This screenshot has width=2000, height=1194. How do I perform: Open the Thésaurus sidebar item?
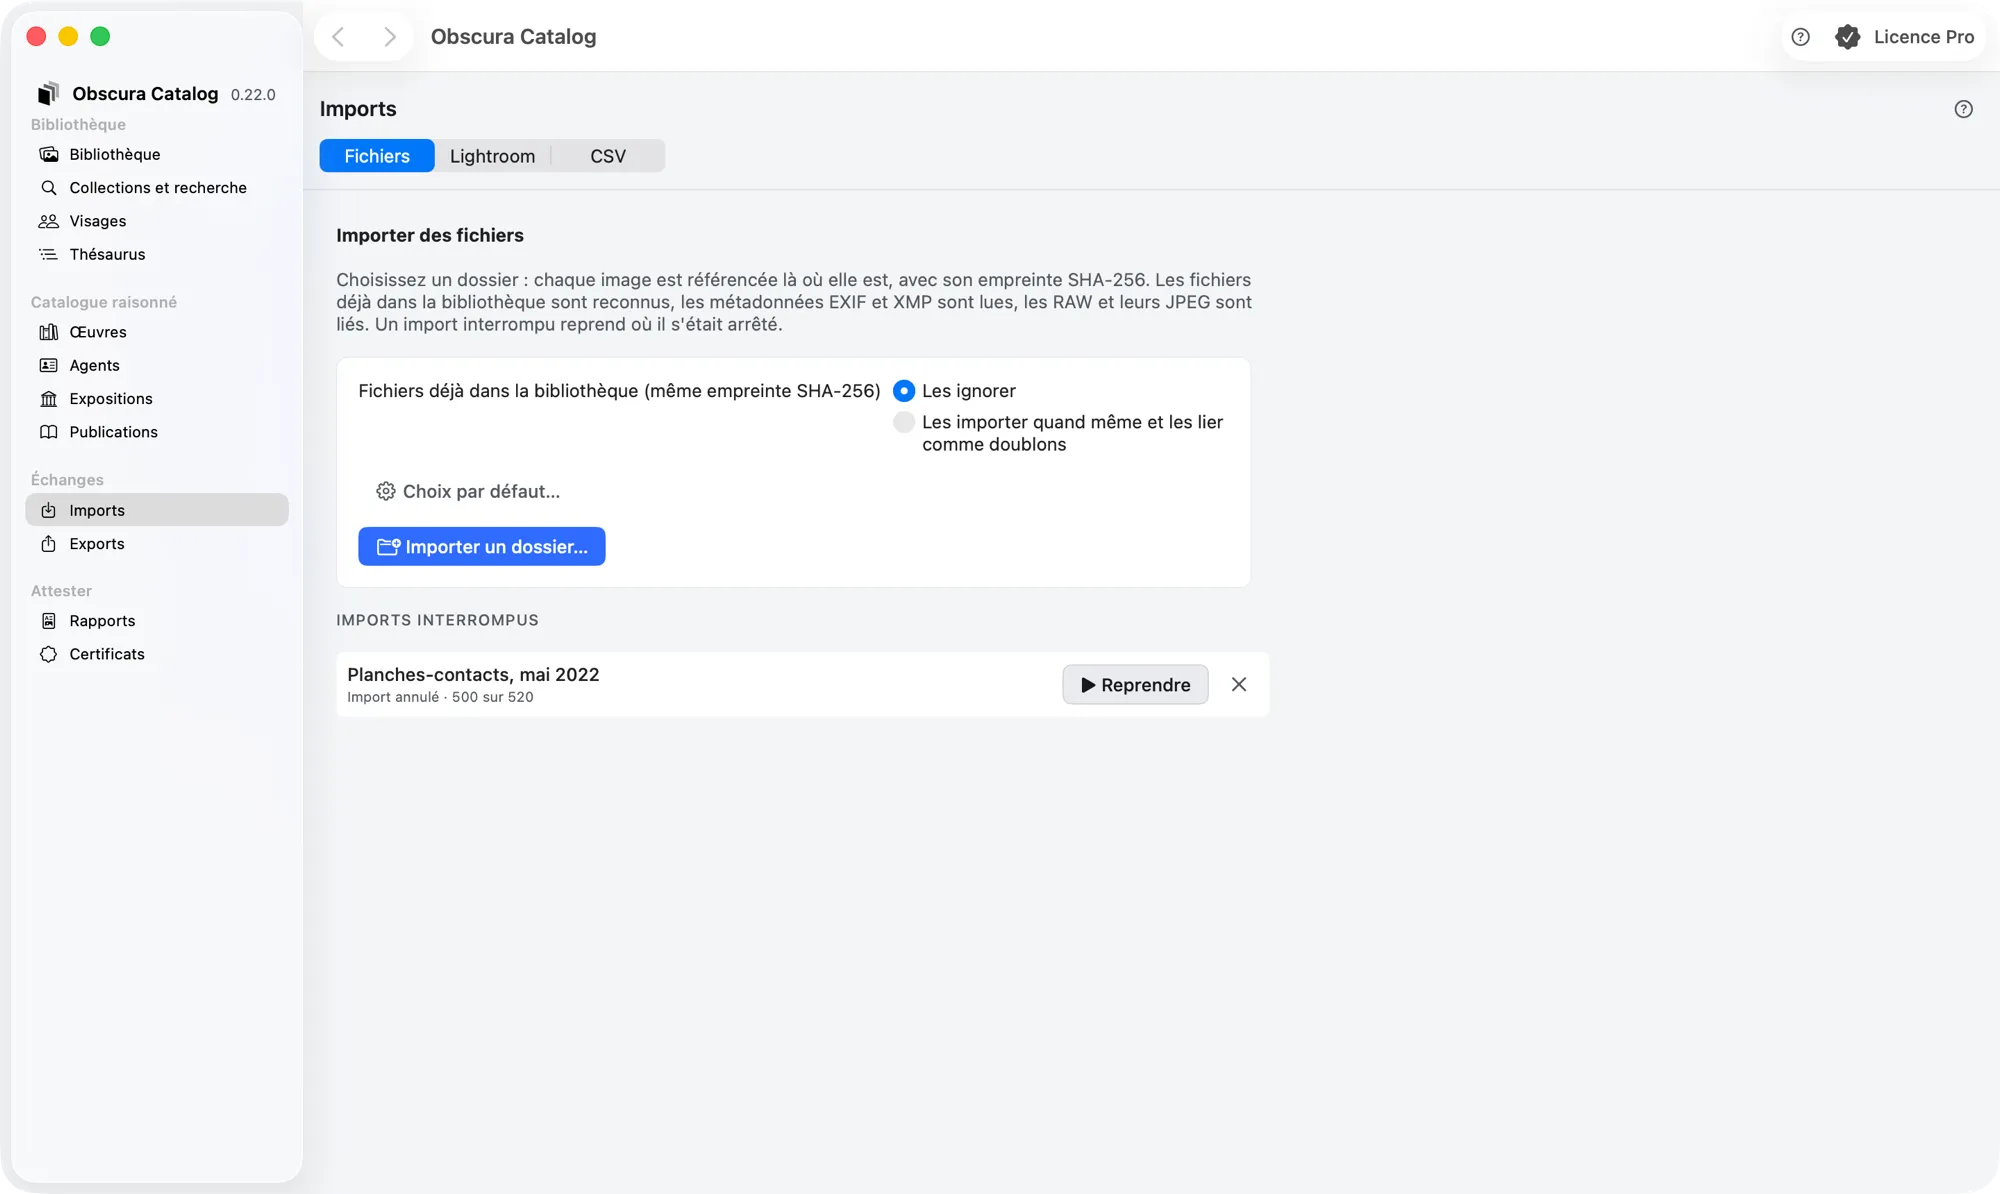(x=157, y=254)
